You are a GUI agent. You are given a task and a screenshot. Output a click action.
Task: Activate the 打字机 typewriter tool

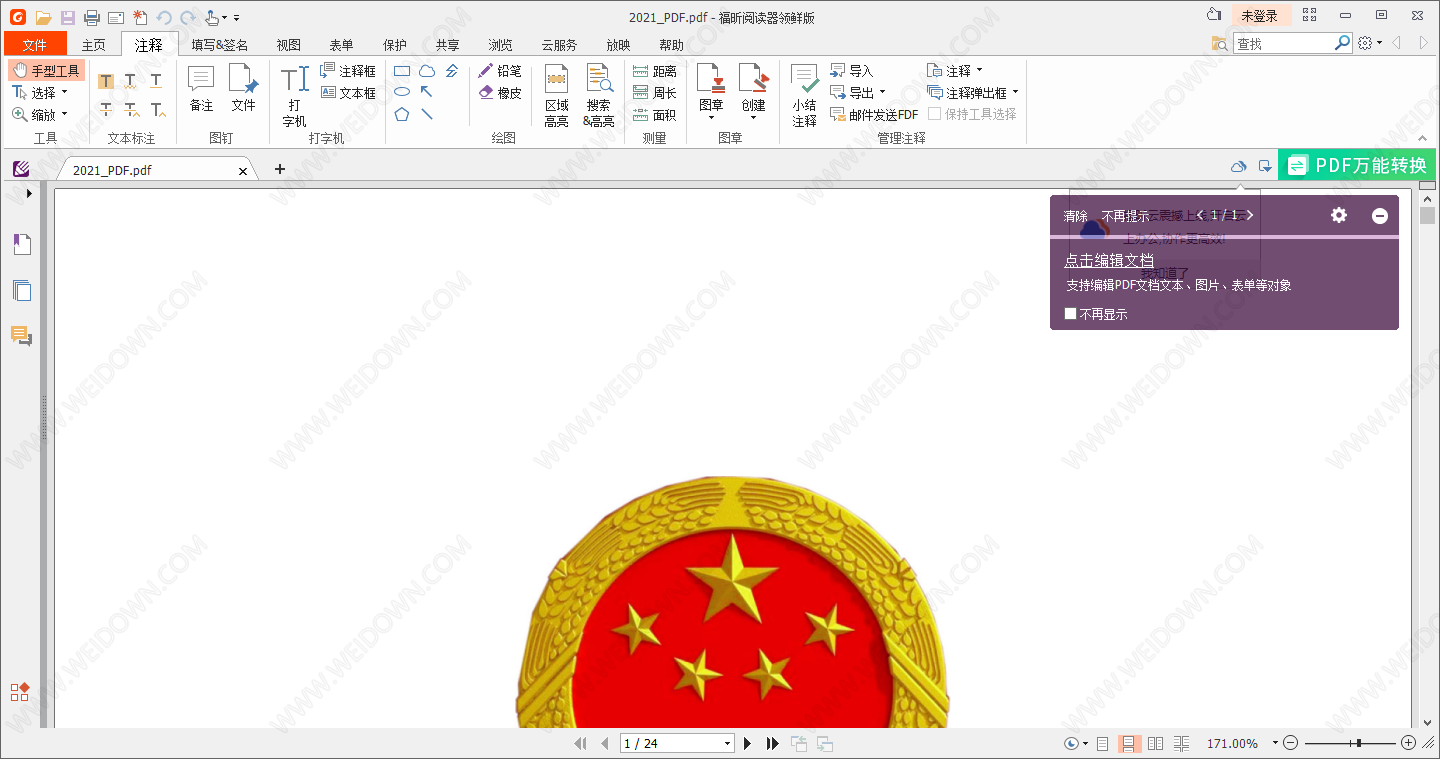coord(294,97)
